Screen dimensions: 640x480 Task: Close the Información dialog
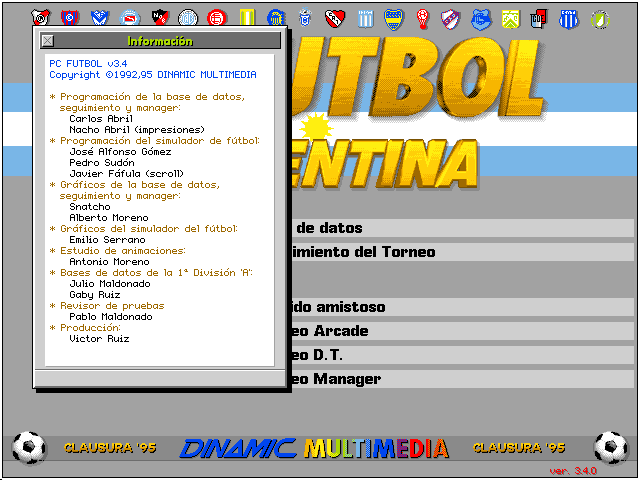(x=48, y=40)
